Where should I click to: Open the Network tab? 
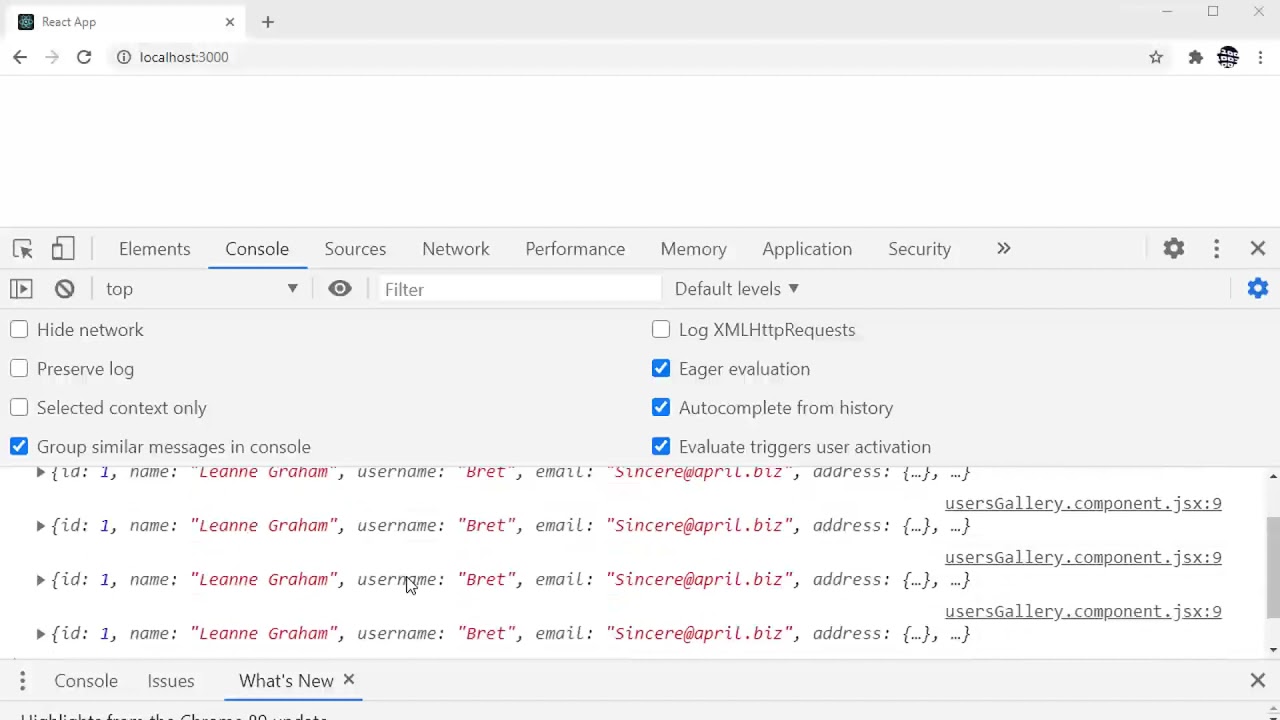(x=456, y=249)
